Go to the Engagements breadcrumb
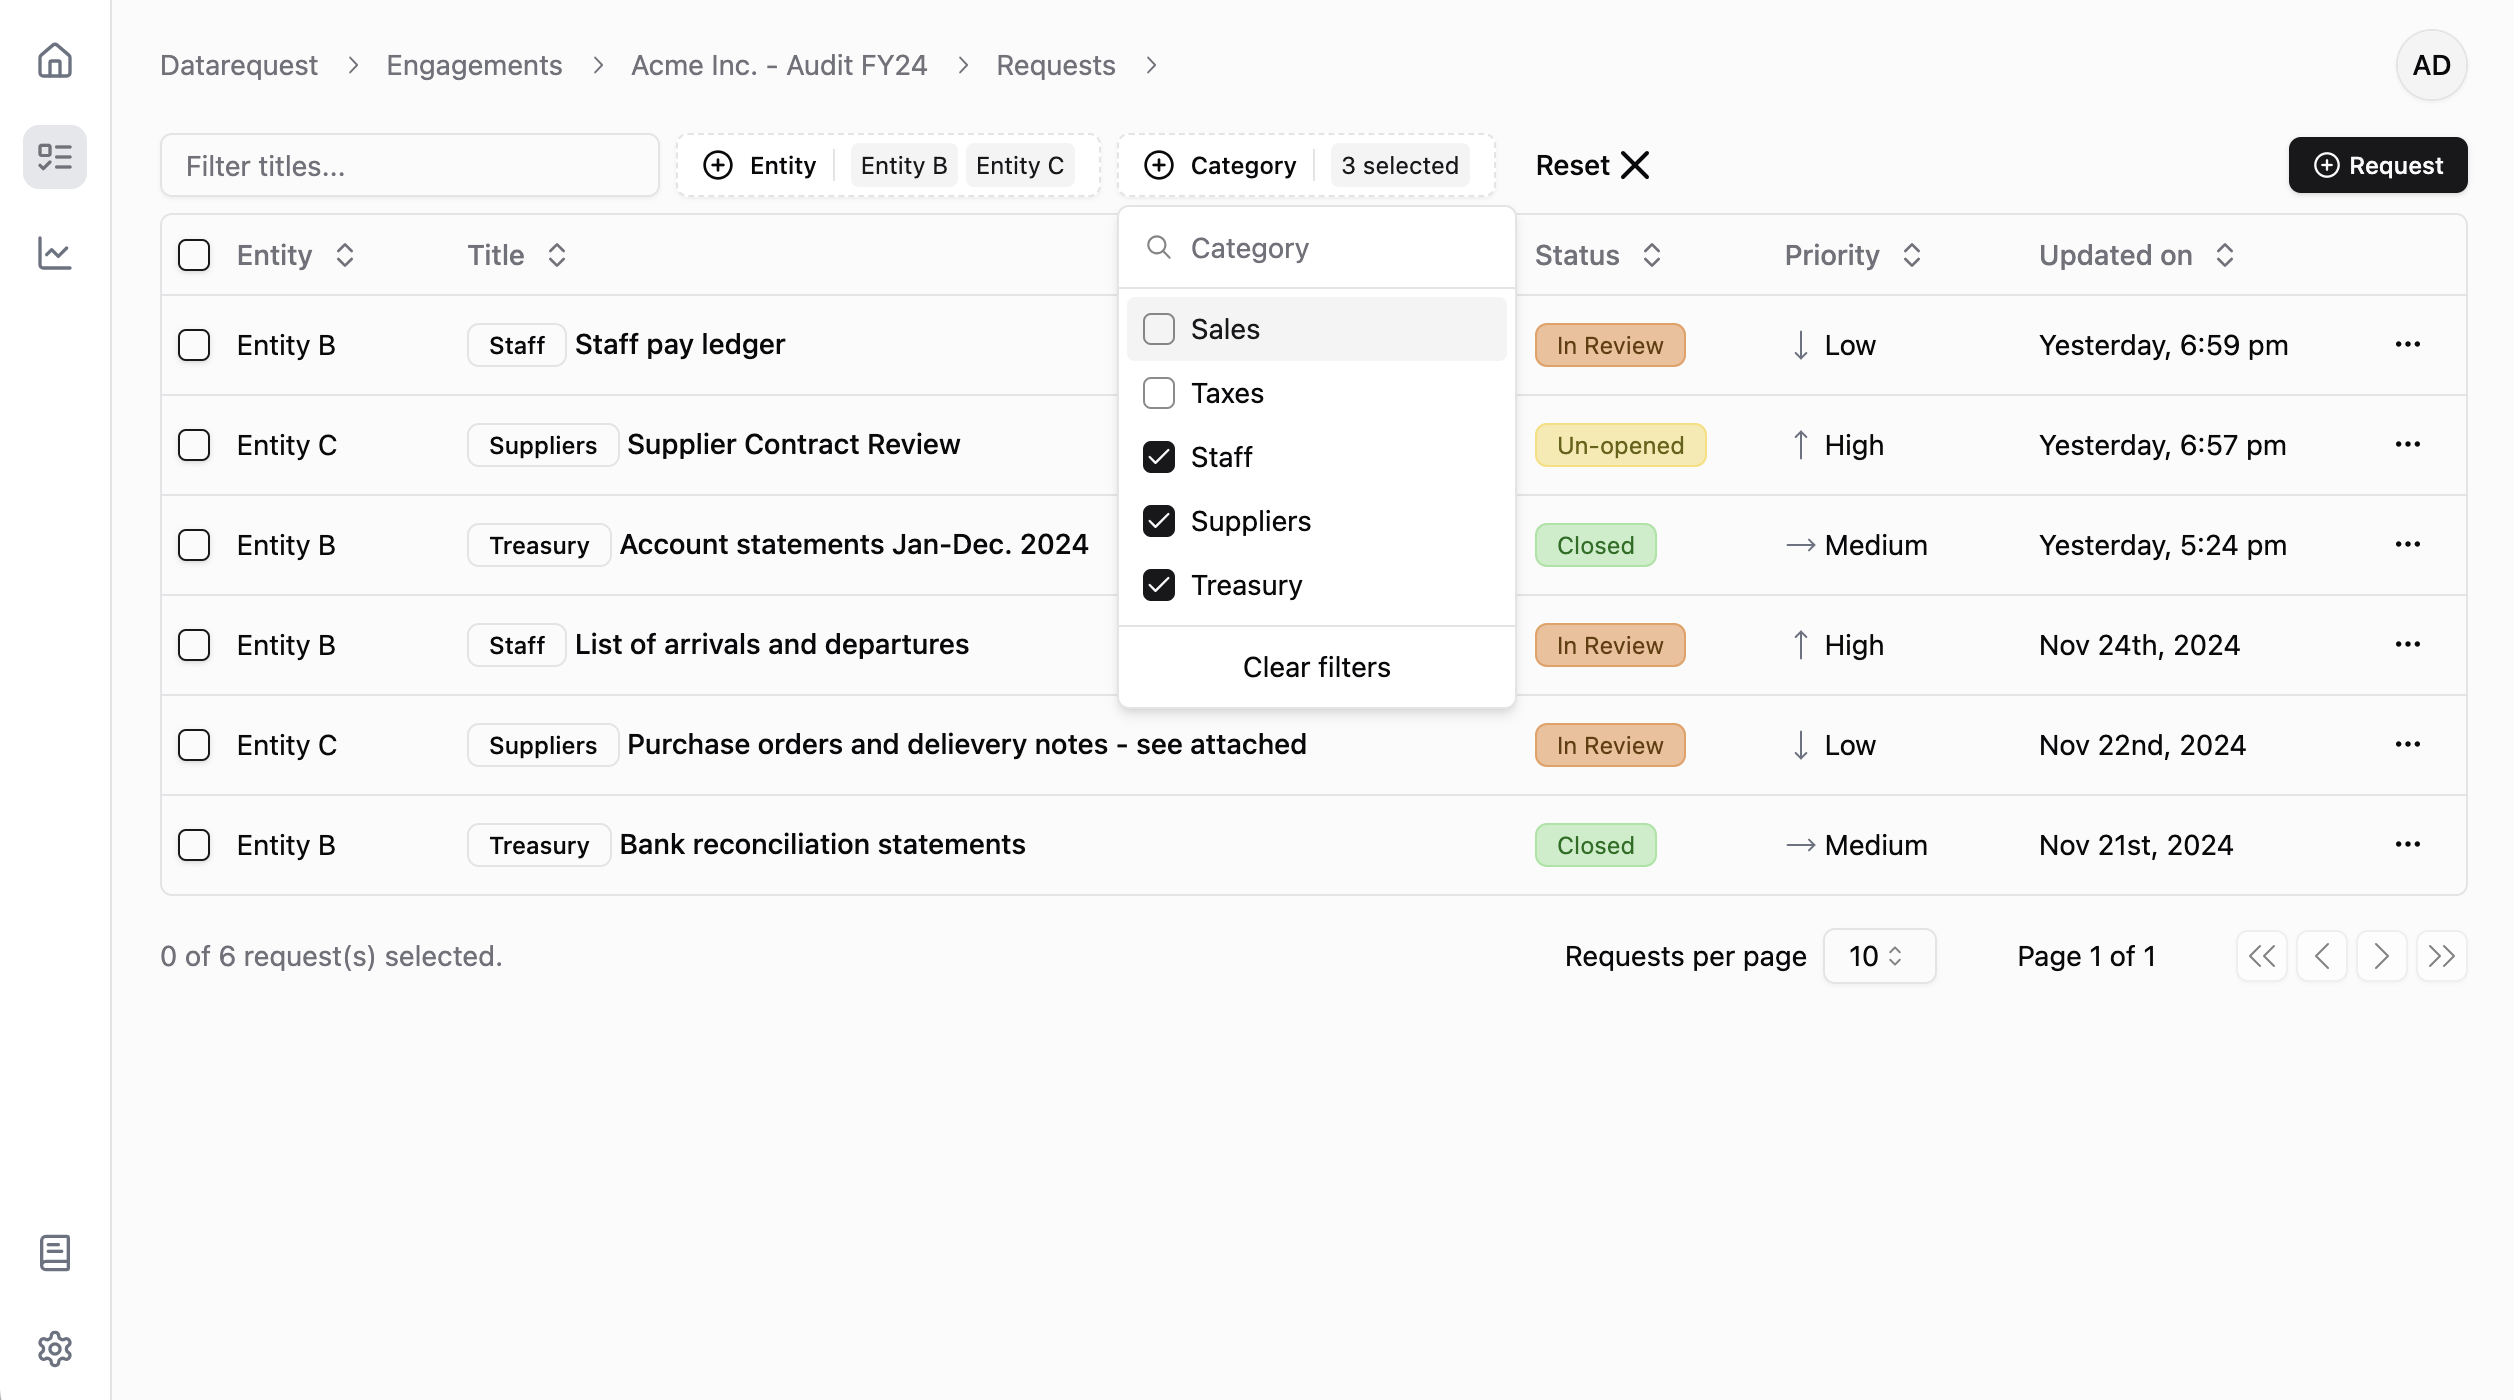2514x1400 pixels. point(474,65)
